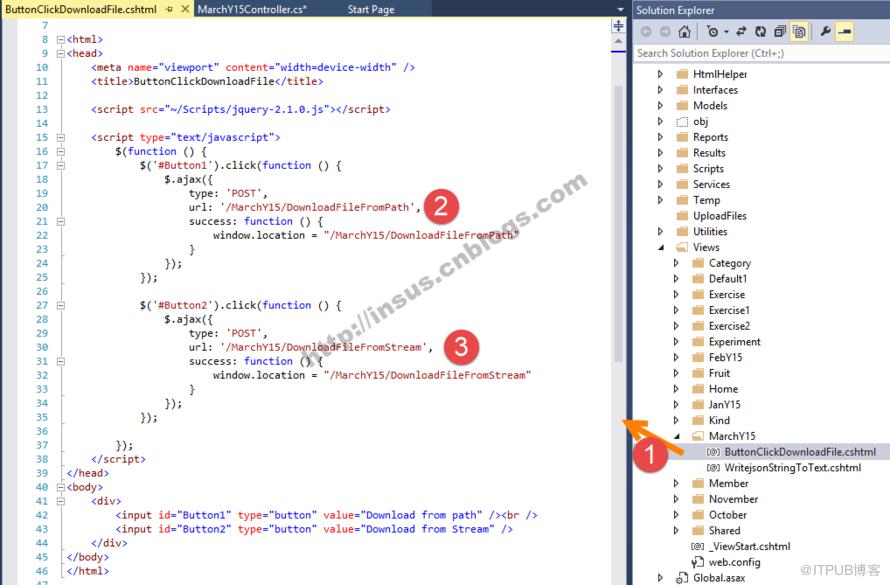Select ButtonClickDownloadFile.cshtml in Solution Explorer

(x=800, y=452)
